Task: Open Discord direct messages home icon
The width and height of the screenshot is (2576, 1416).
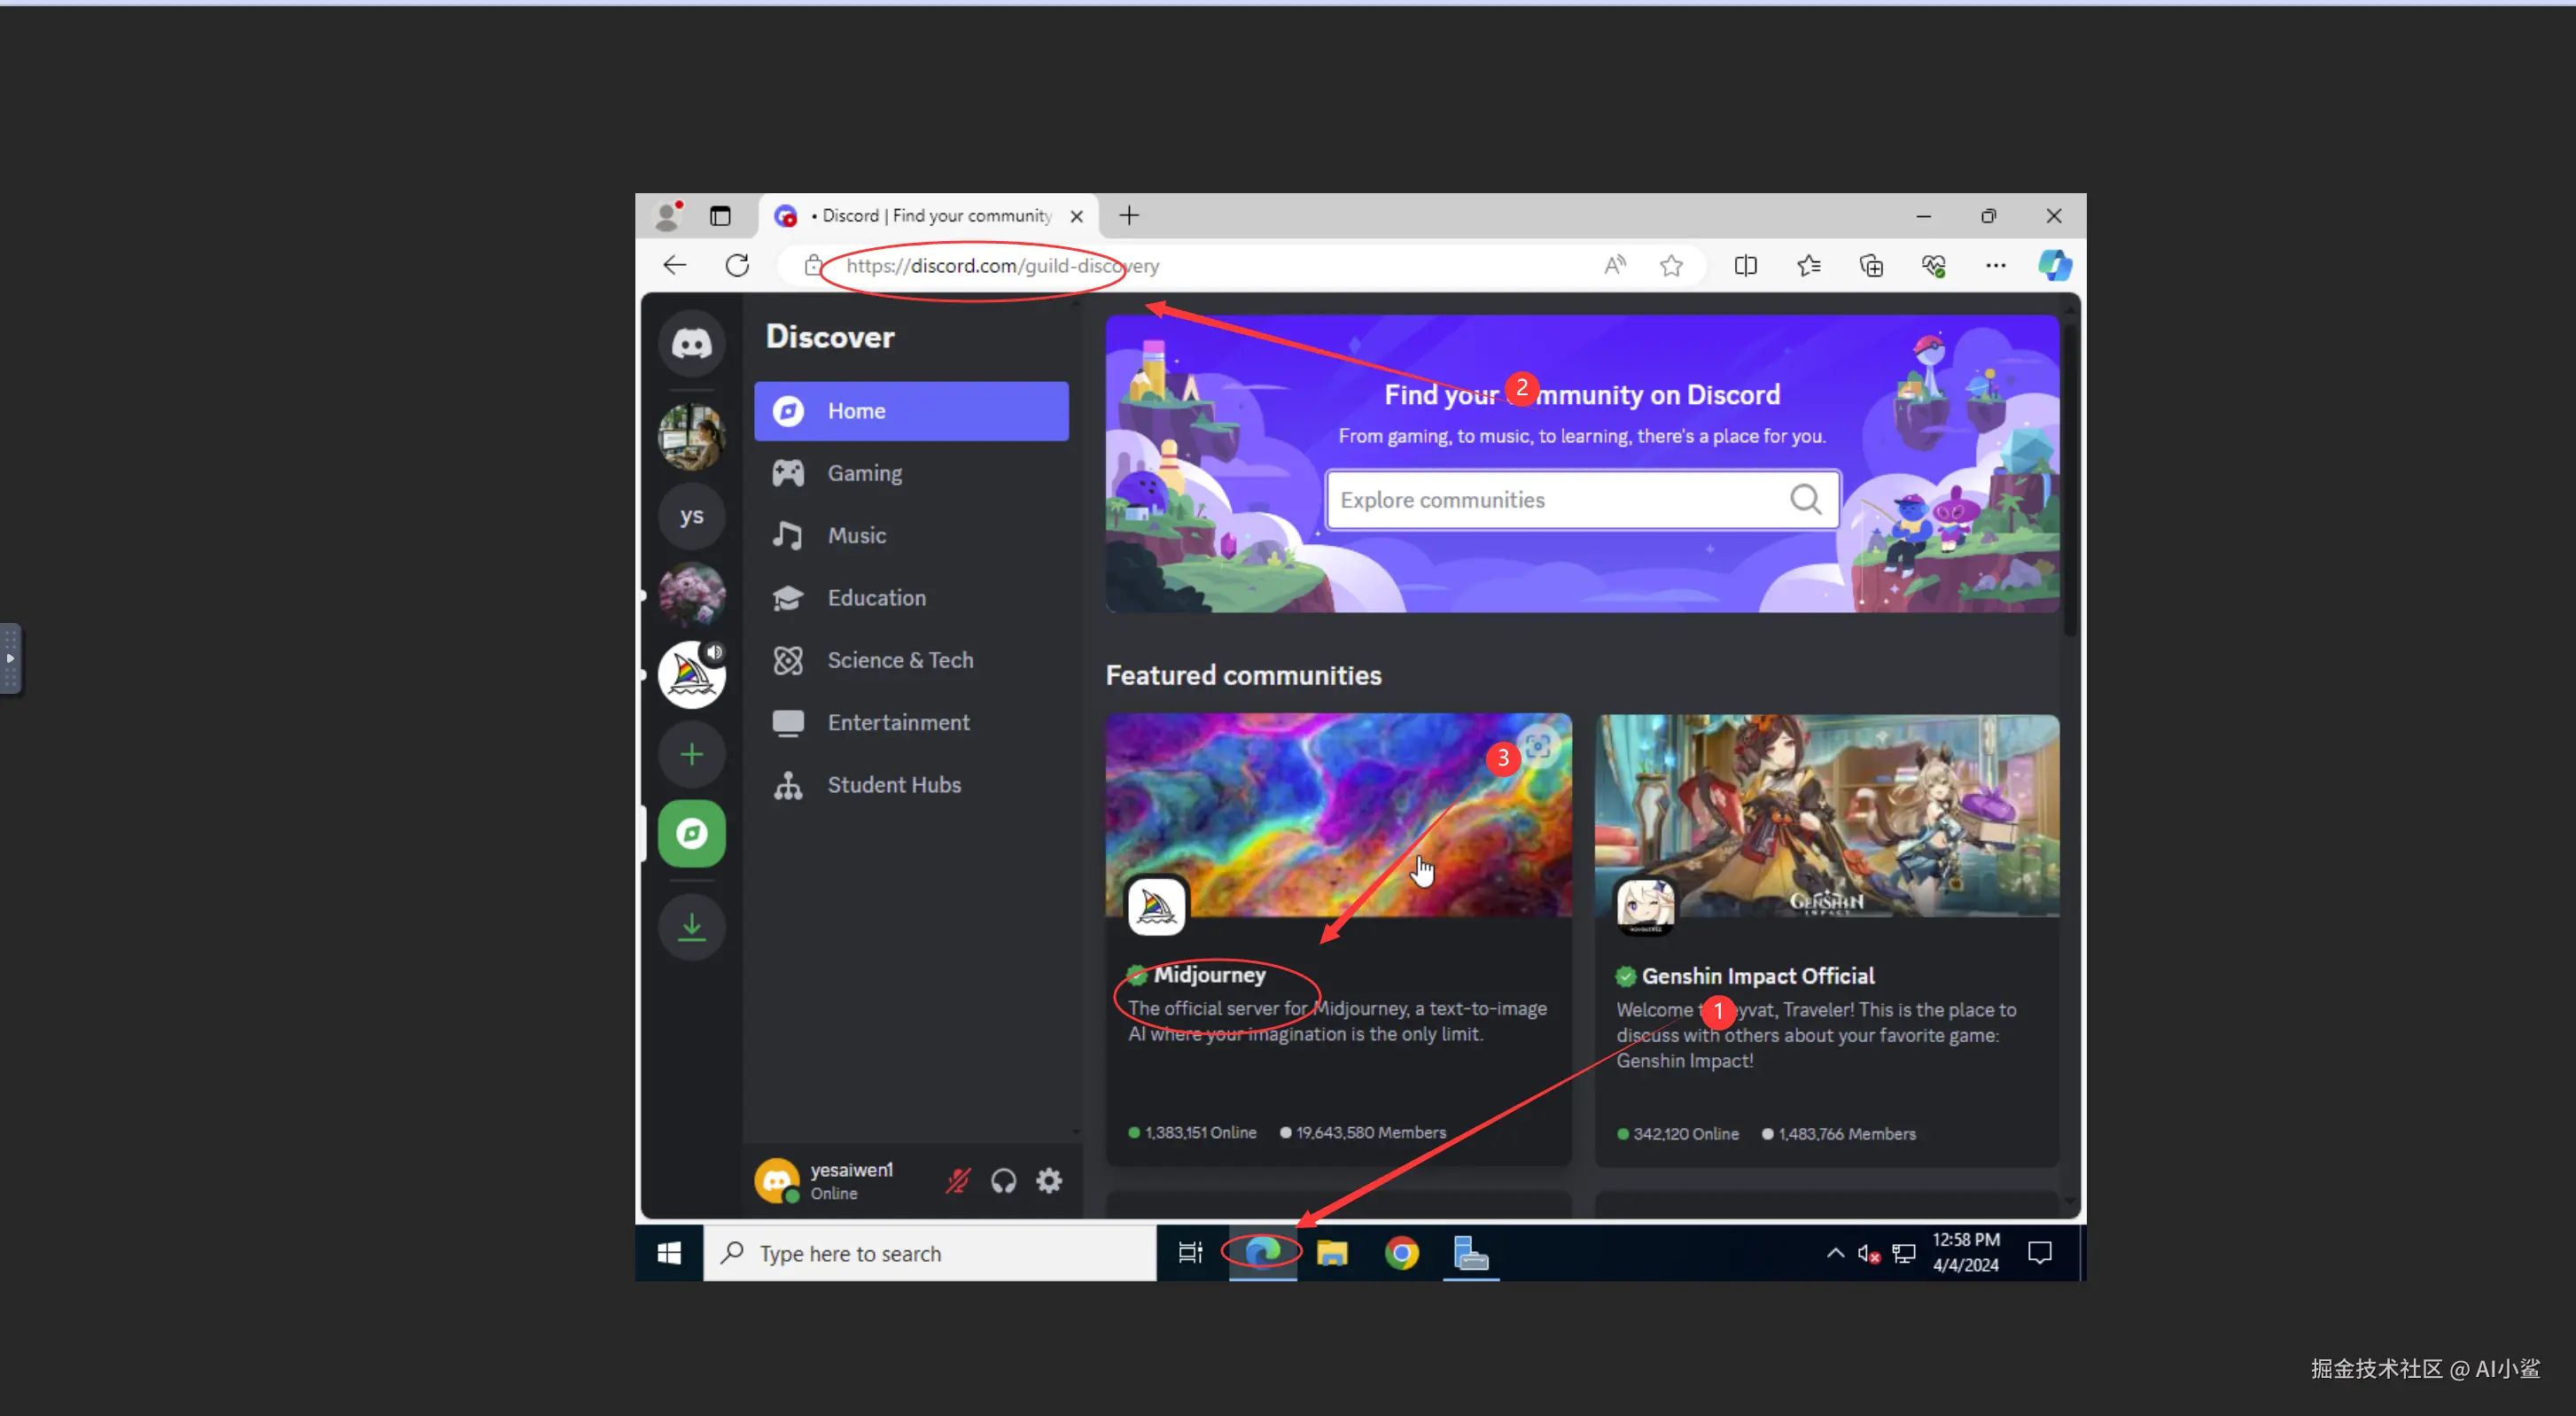Action: click(x=691, y=344)
